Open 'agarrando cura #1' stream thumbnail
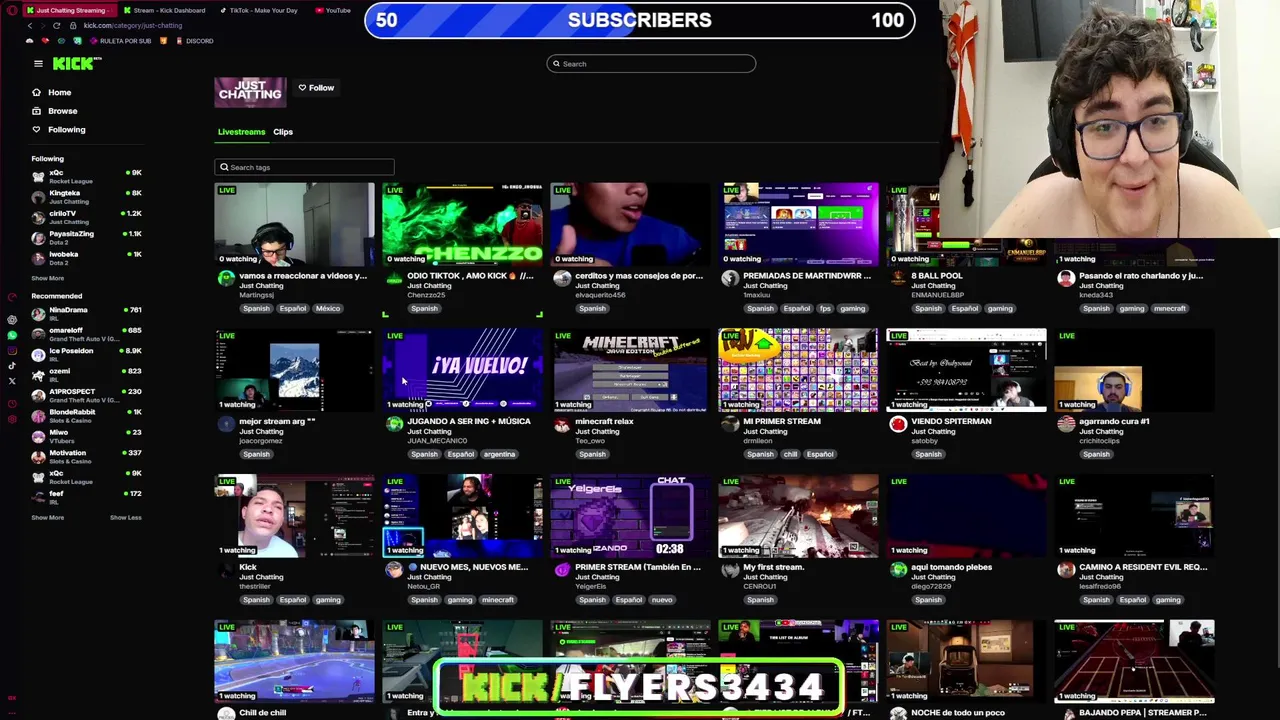Viewport: 1280px width, 720px height. (1134, 369)
